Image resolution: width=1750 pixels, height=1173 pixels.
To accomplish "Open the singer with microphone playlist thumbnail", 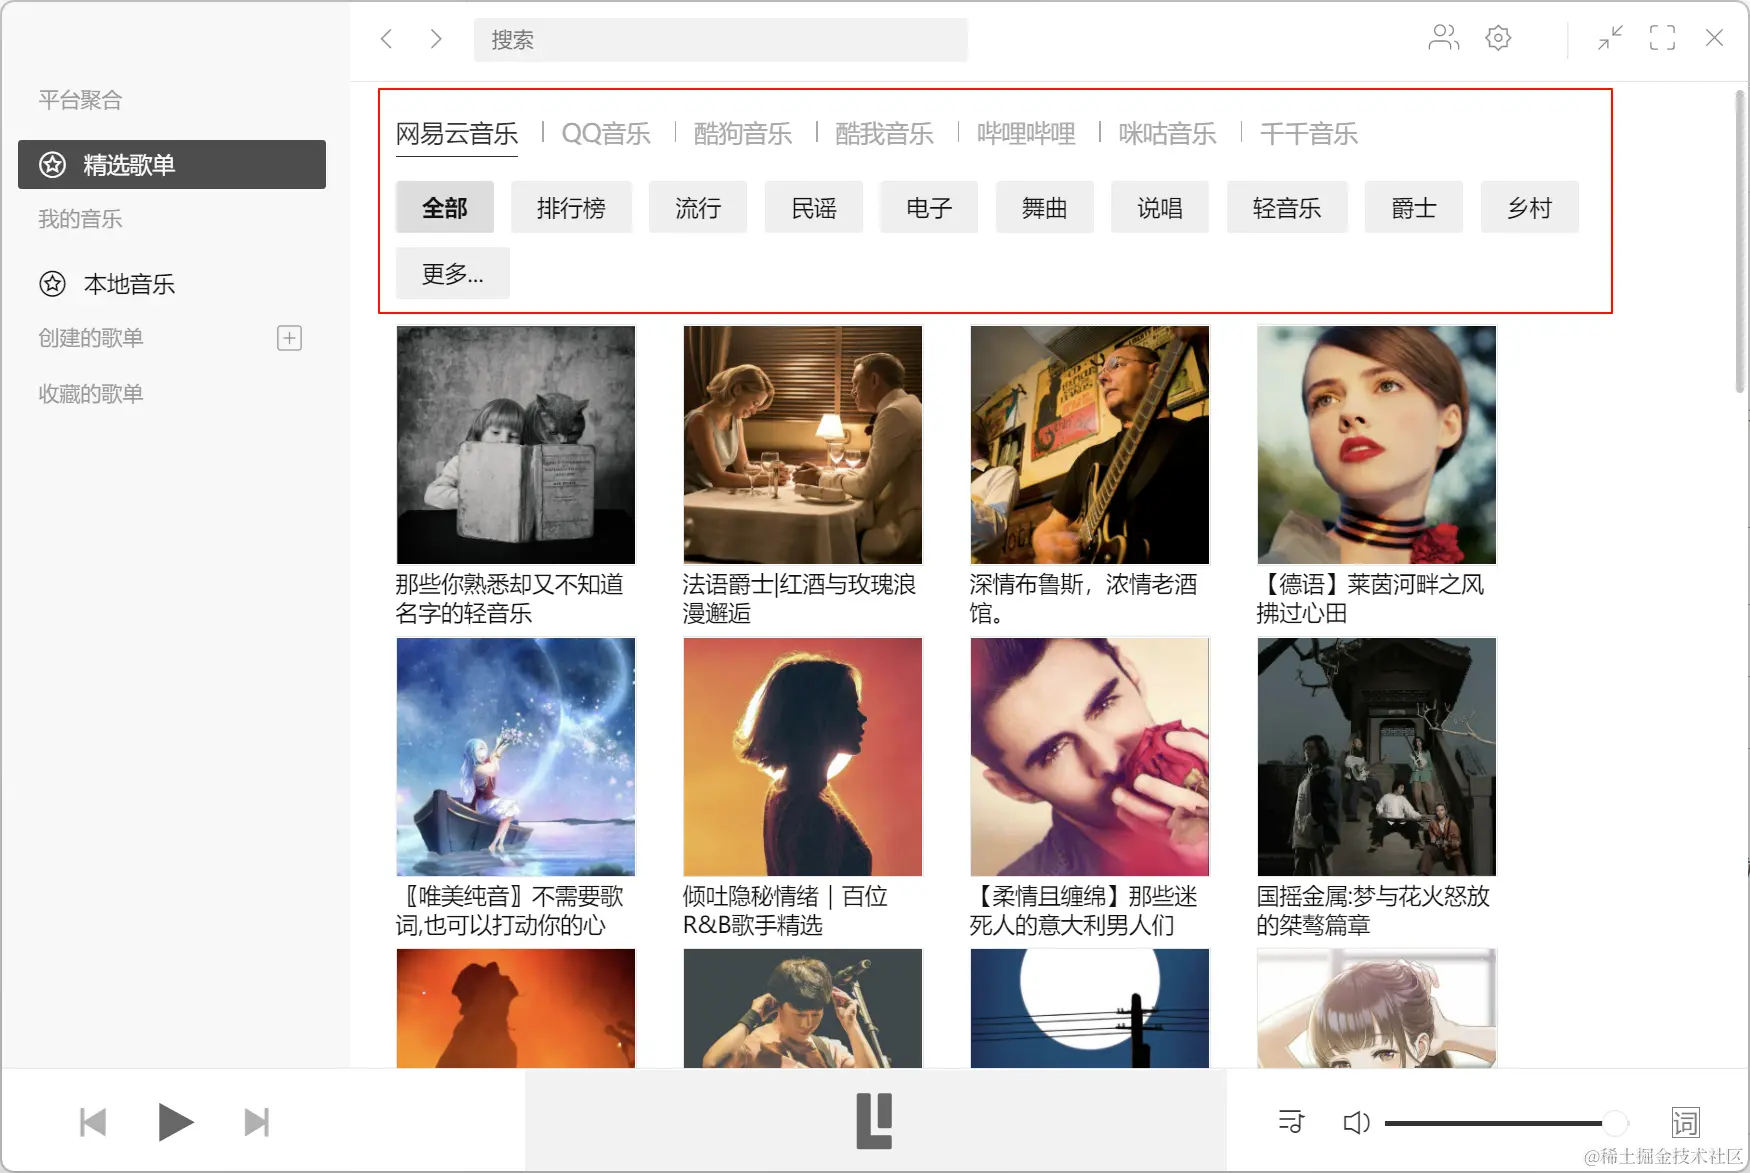I will pos(803,1008).
